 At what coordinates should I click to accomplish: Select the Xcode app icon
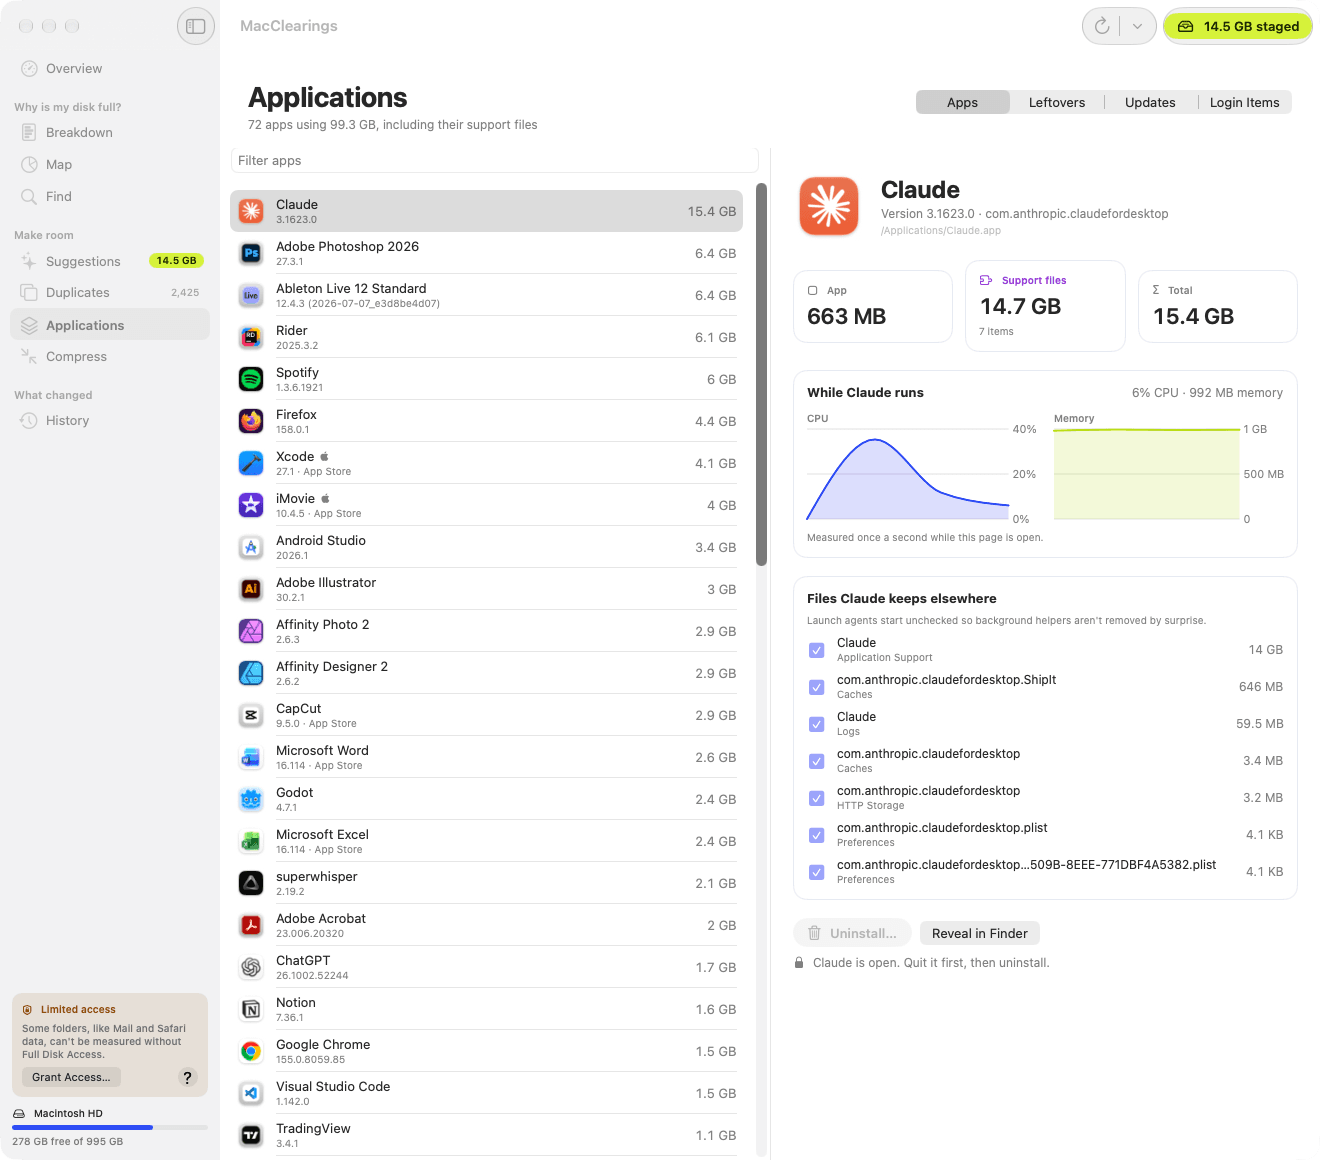[251, 463]
